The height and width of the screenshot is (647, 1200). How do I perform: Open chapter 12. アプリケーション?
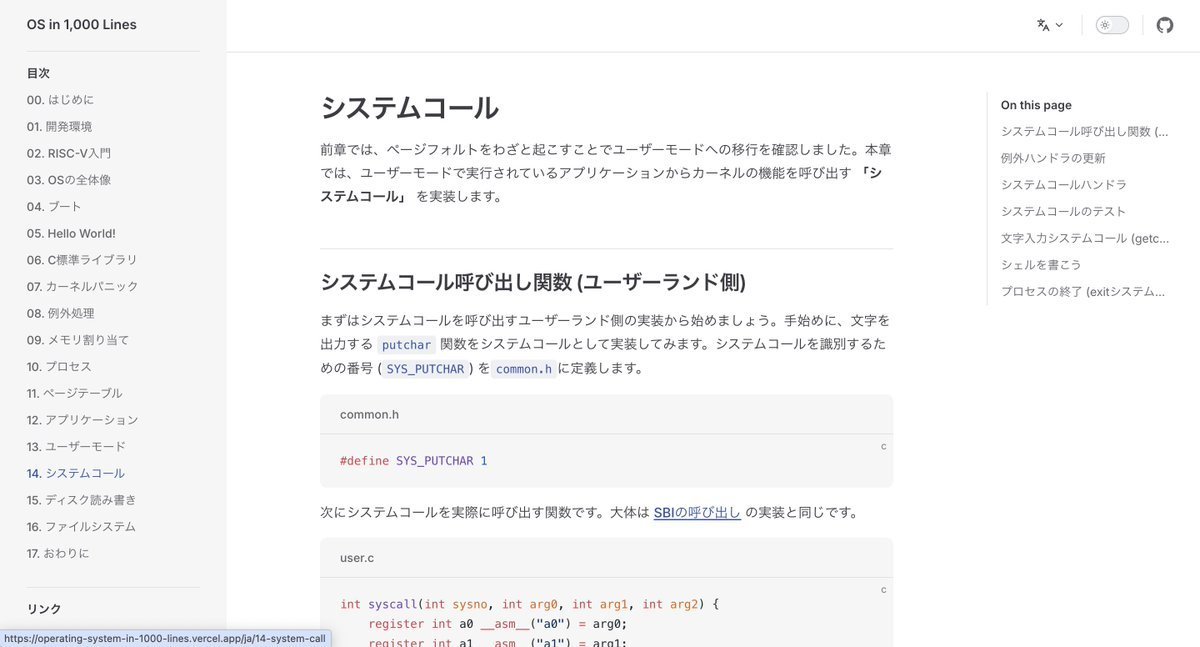[x=83, y=420]
